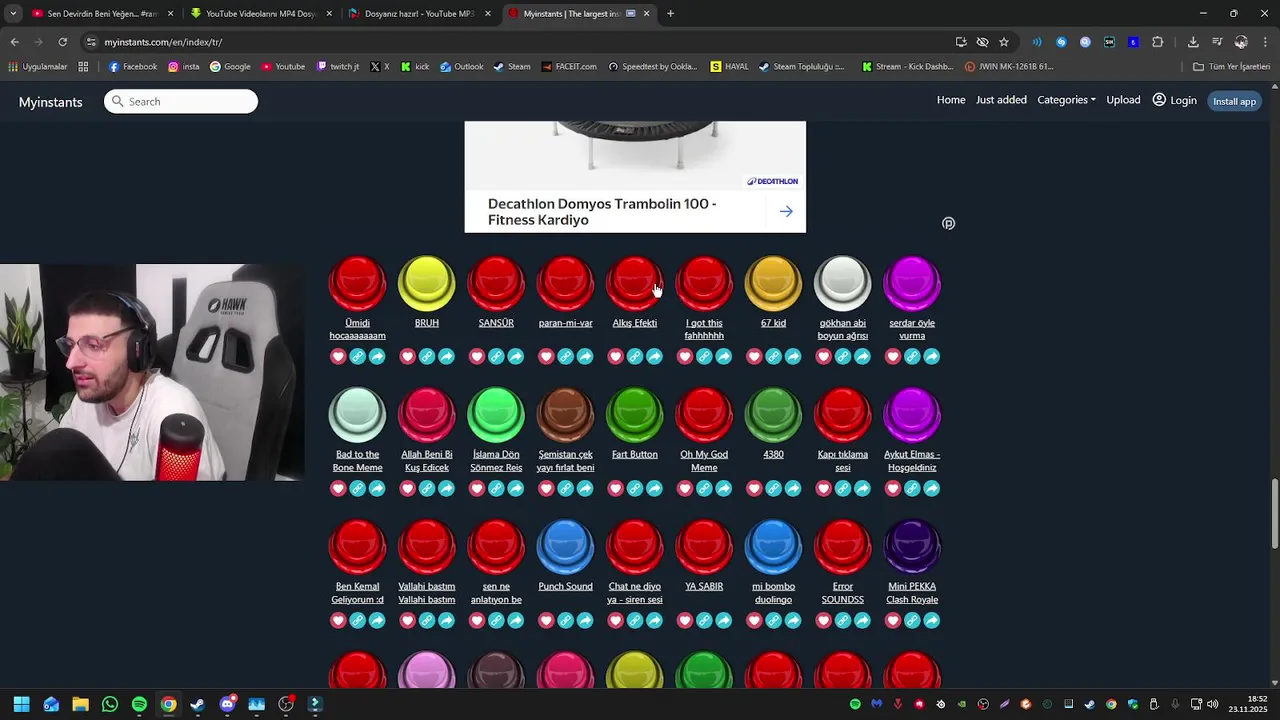Favorite the BRUH sound with heart
The height and width of the screenshot is (720, 1280).
tap(407, 356)
